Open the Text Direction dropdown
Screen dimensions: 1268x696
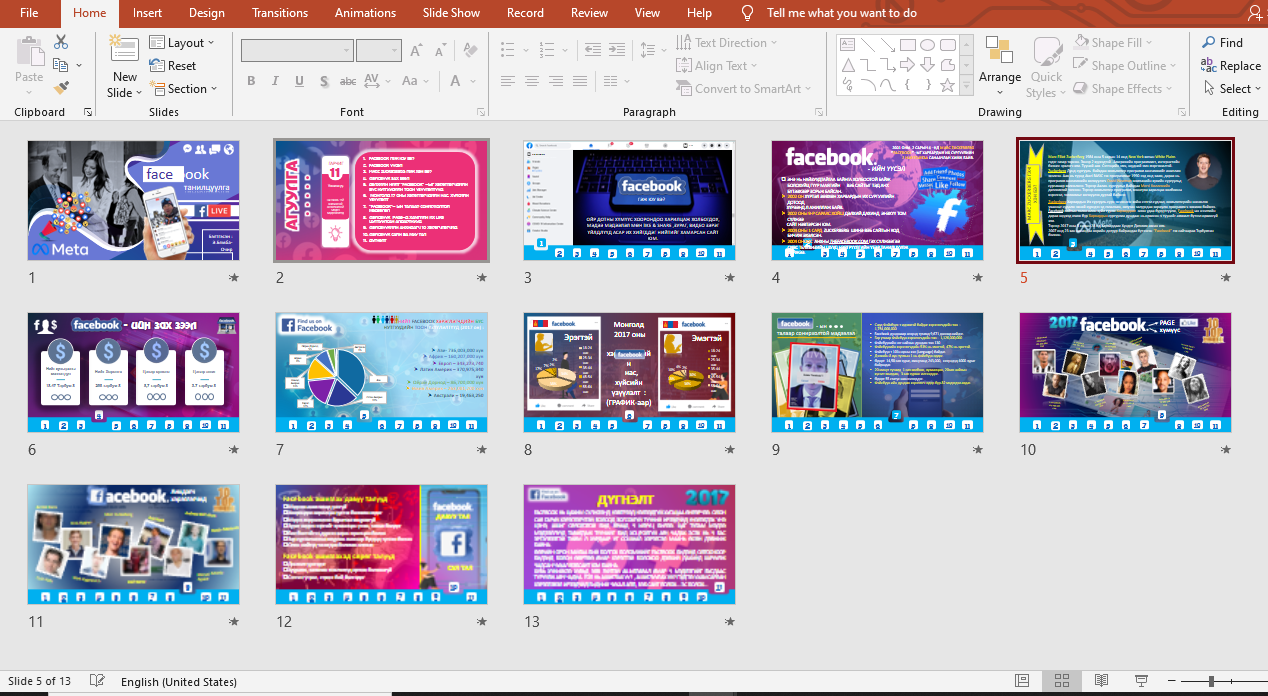[727, 43]
